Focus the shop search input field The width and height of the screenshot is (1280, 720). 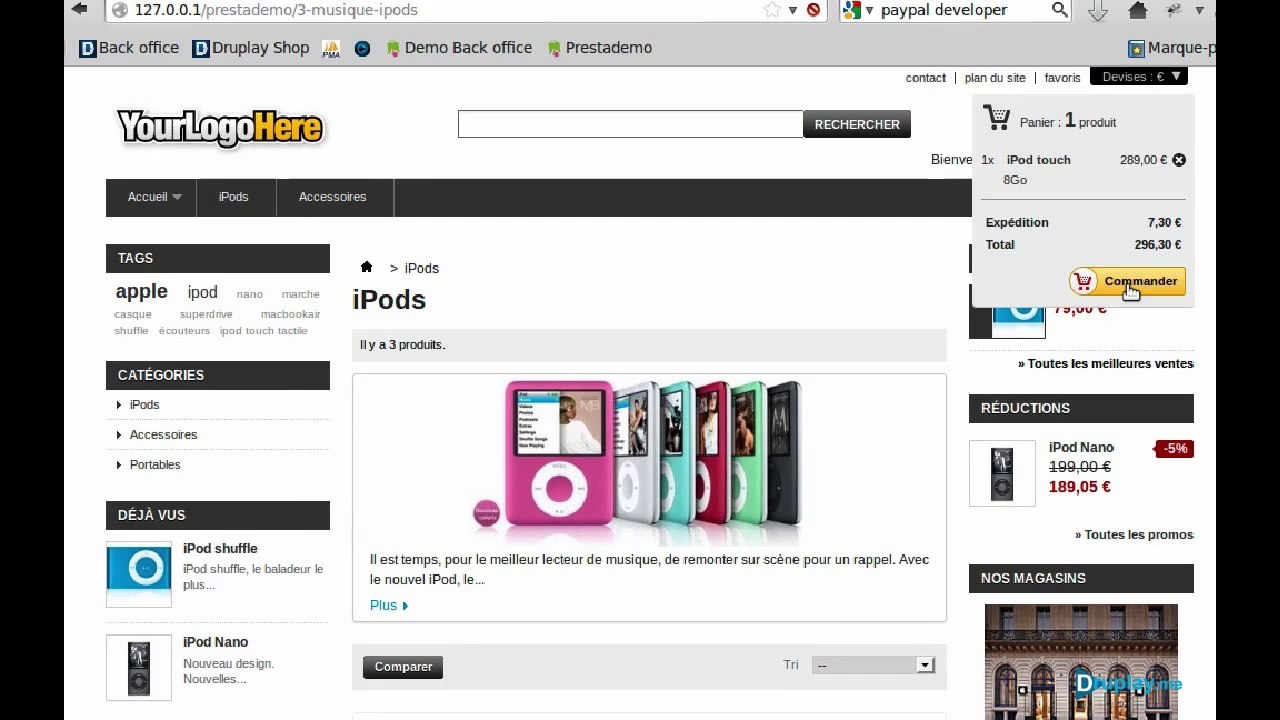coord(630,124)
